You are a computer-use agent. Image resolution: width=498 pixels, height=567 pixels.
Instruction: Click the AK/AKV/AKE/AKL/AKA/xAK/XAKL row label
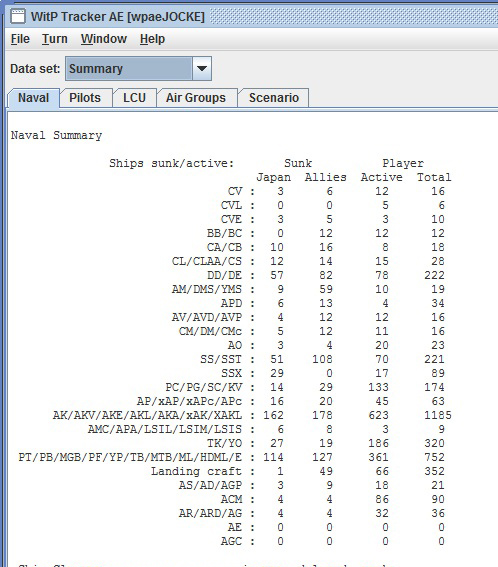(147, 415)
